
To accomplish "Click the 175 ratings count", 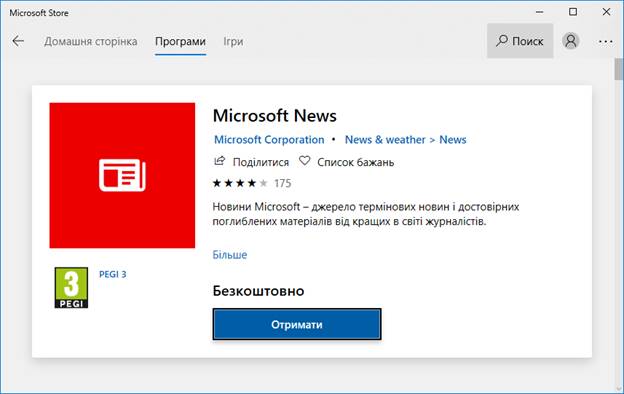I will (x=283, y=183).
